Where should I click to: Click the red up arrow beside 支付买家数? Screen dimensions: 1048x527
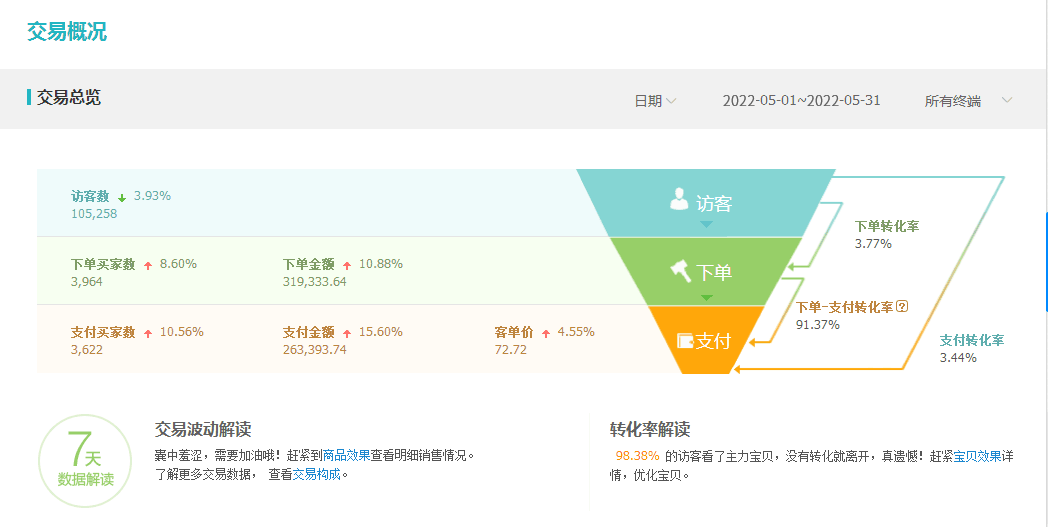tap(148, 333)
